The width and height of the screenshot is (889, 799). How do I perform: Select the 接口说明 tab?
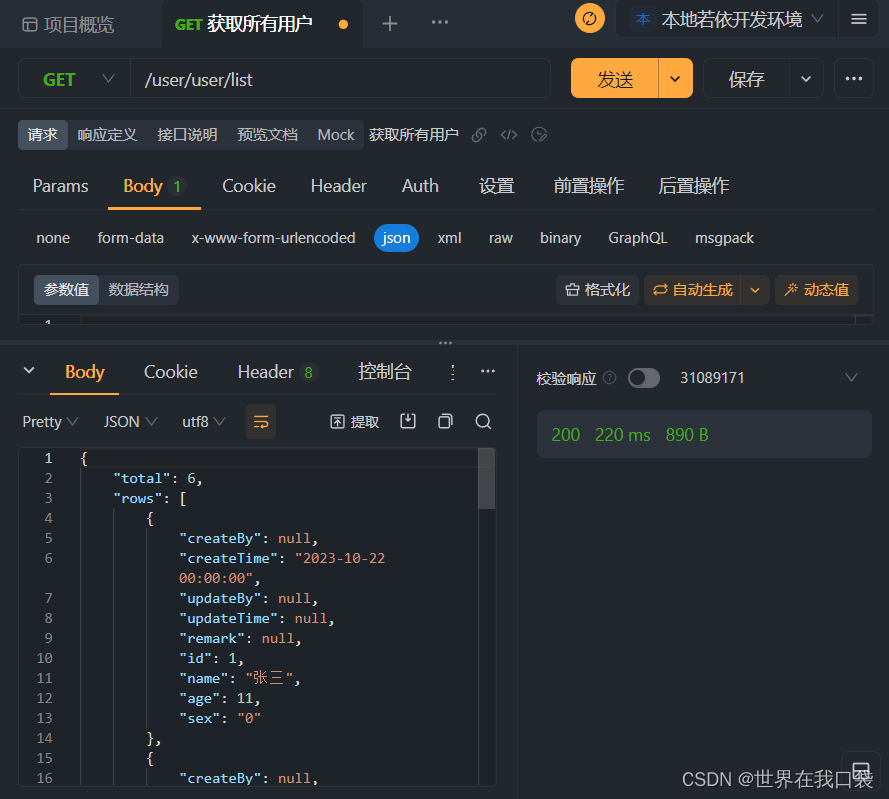point(187,135)
